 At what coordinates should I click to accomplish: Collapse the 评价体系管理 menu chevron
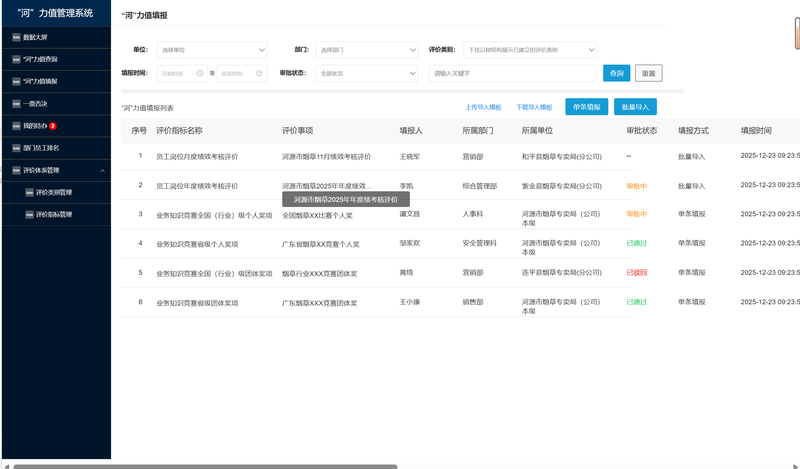[x=101, y=170]
